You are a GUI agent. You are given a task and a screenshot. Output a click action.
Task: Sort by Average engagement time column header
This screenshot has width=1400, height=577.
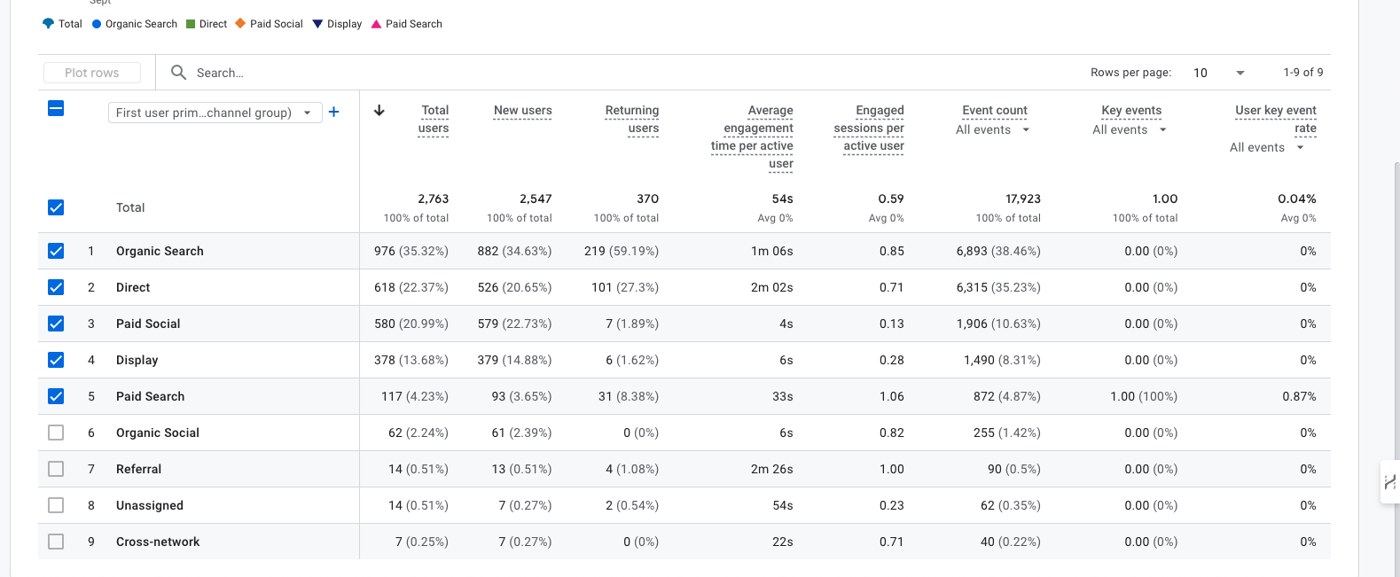[x=752, y=137]
